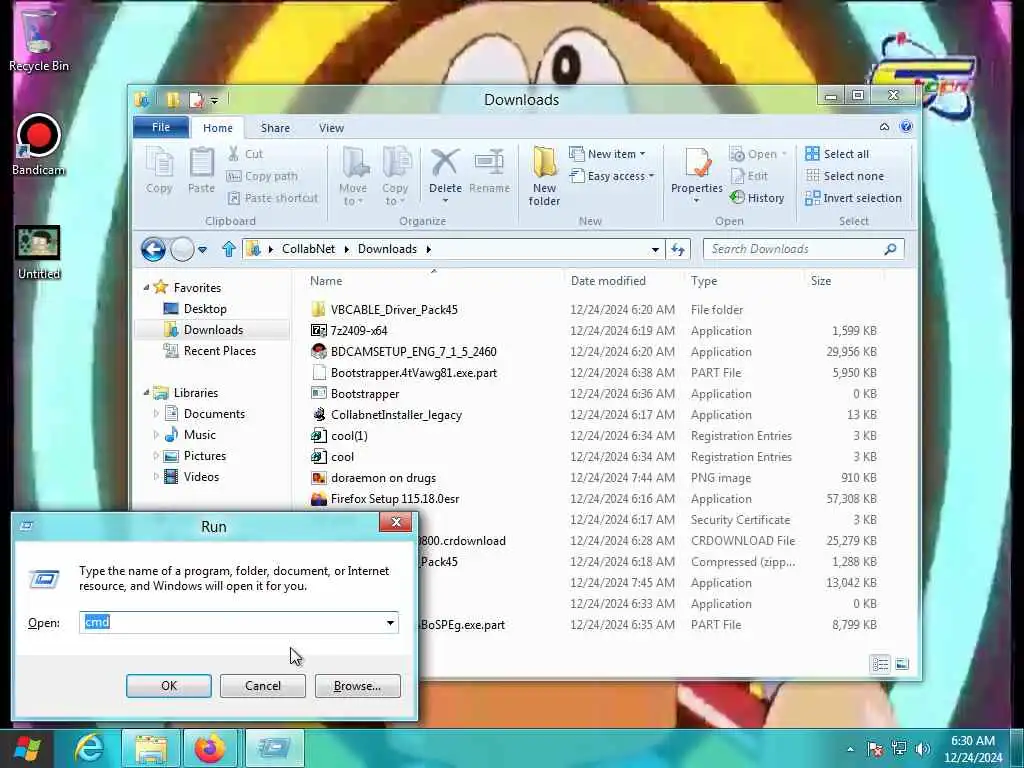
Task: Select the BDCAMSETUP_ENG_7_1_5_2460 file
Action: [413, 351]
